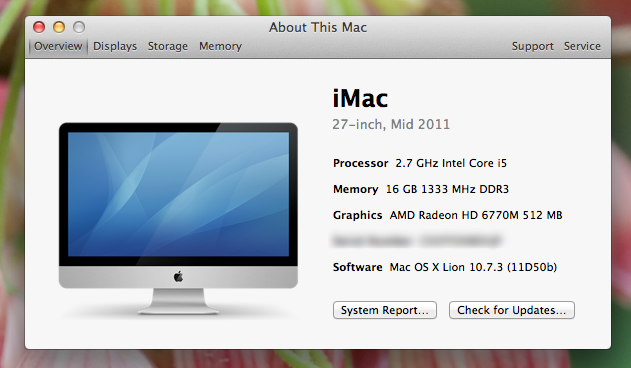Switch to the Overview tab
631x368 pixels.
click(x=58, y=46)
